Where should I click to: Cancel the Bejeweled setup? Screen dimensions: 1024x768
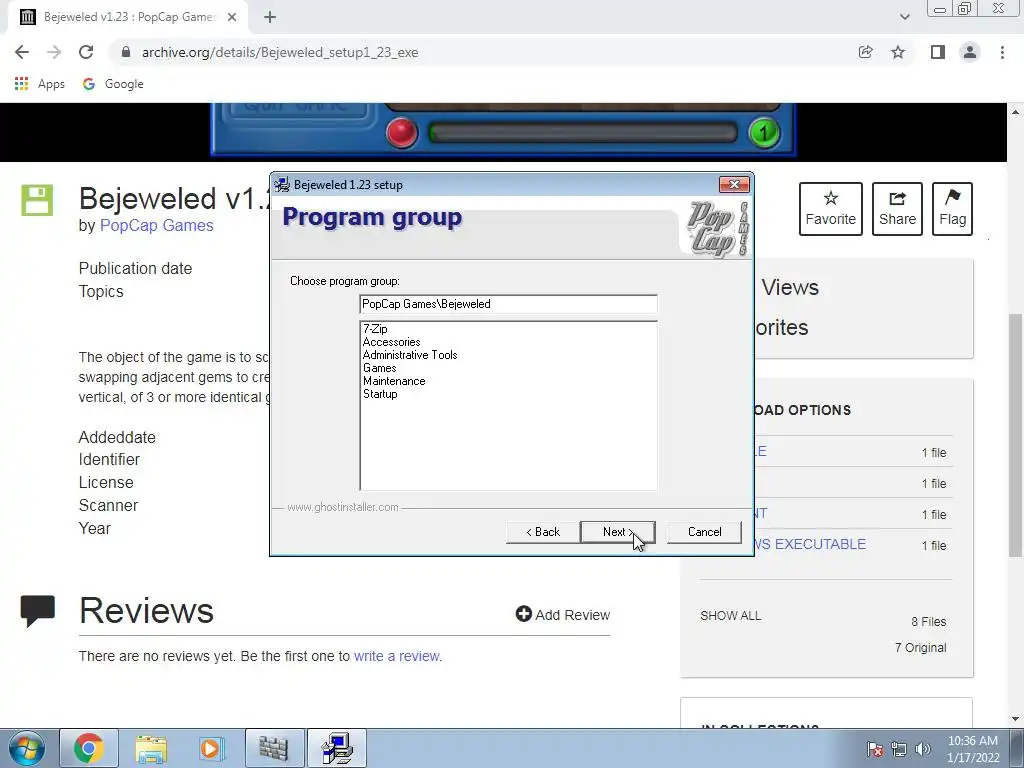point(704,532)
